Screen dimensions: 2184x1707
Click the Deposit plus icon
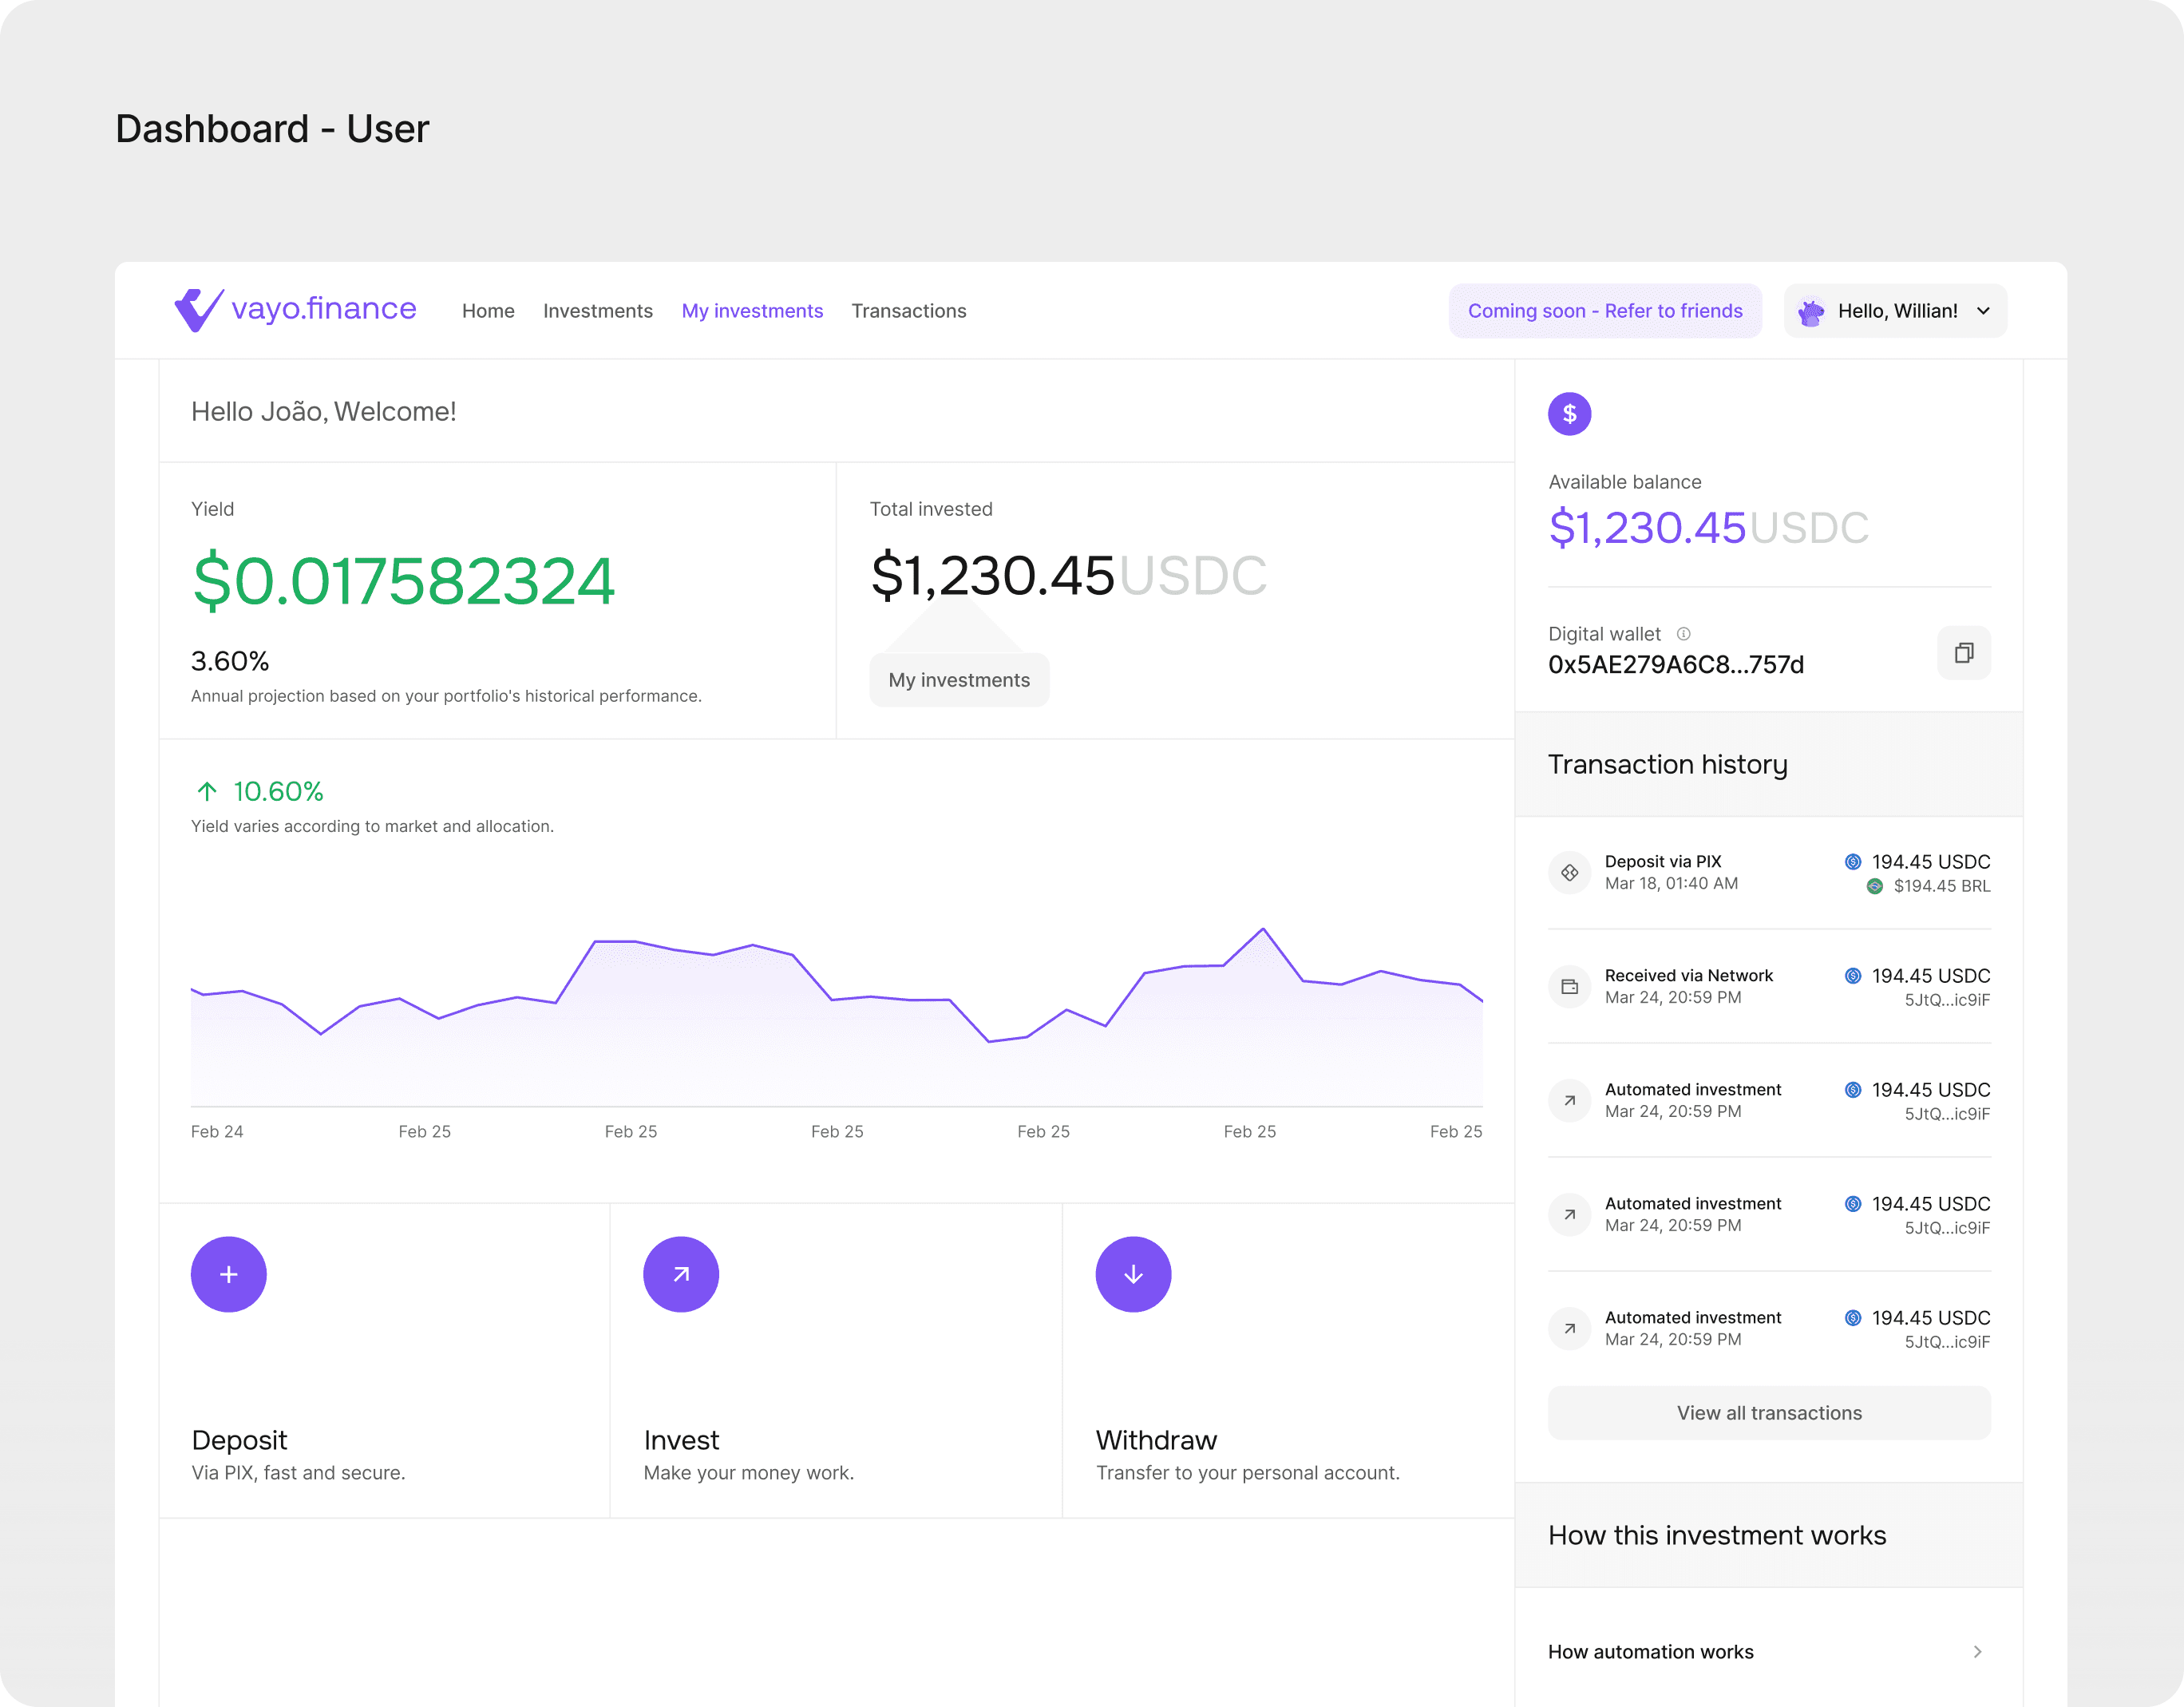tap(229, 1274)
